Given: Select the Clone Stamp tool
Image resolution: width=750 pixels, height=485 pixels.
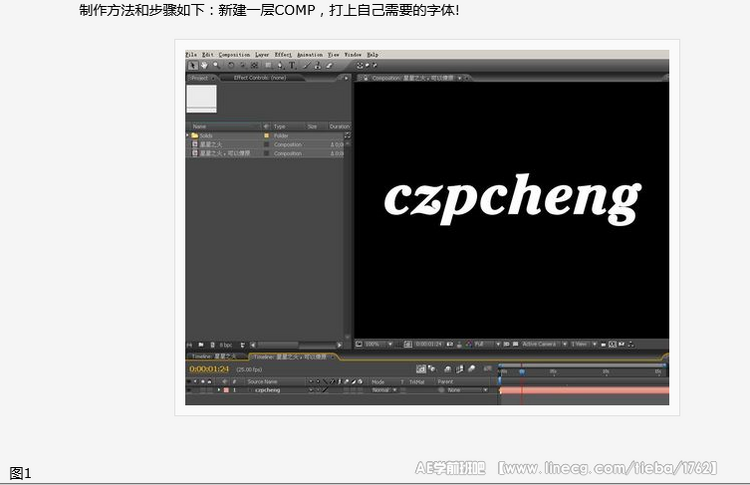Looking at the screenshot, I should point(318,66).
